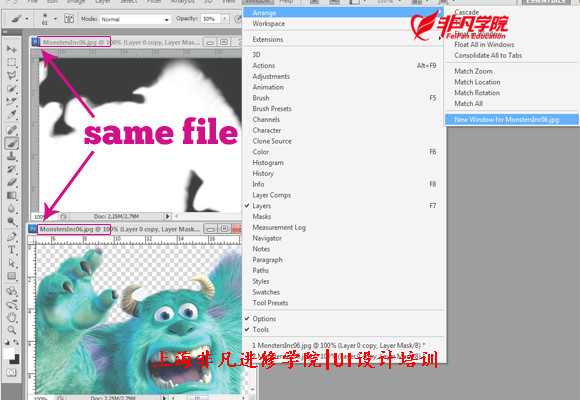Click the foreground color swatch
580x400 pixels.
click(9, 353)
